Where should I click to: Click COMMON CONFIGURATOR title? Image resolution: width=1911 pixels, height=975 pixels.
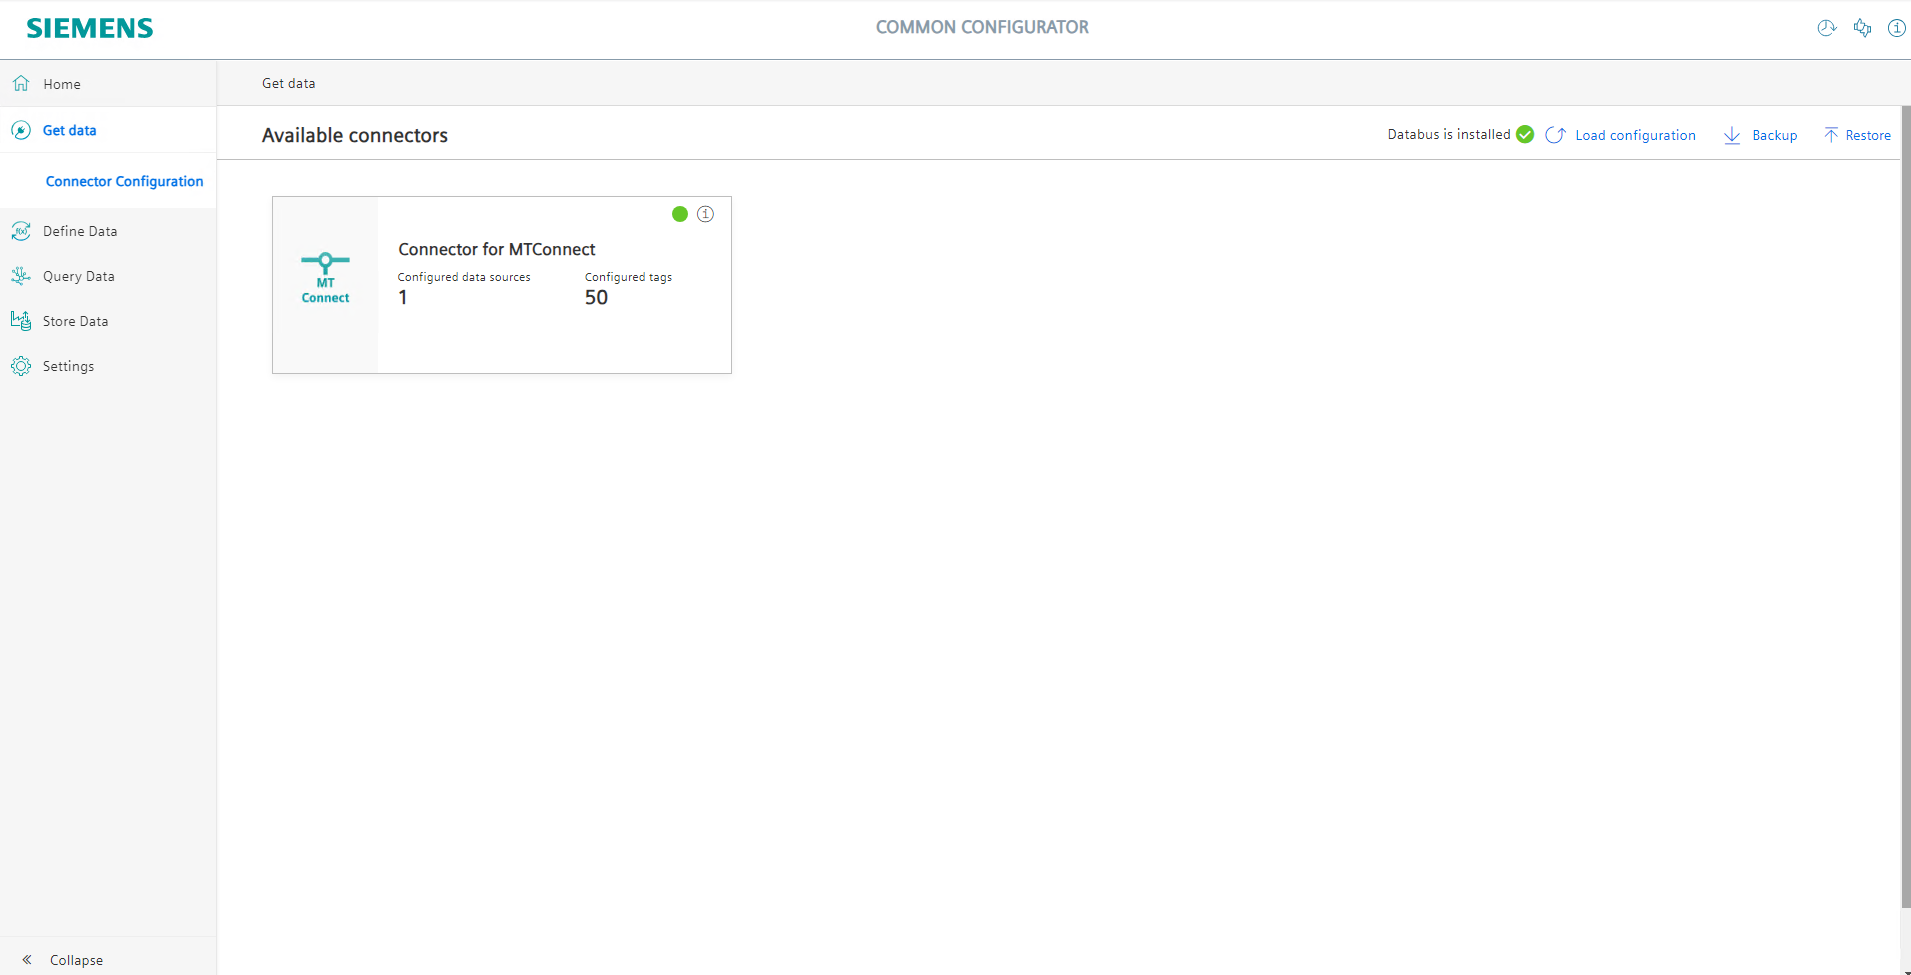(982, 27)
